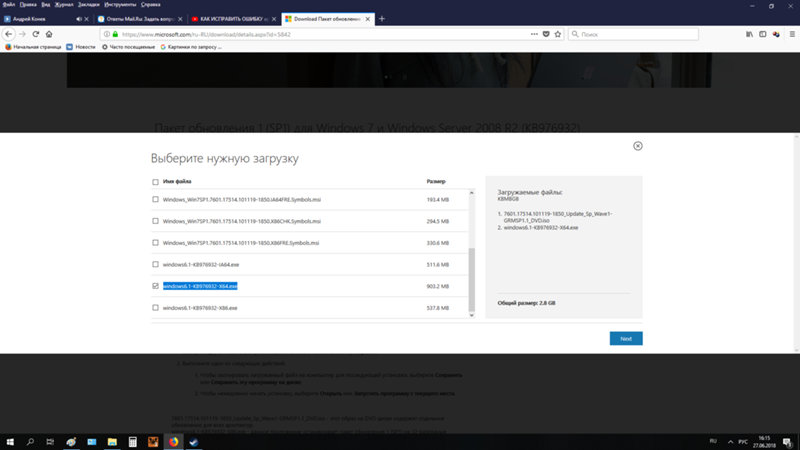
Task: Check the windows6.1-KB976932-X86.exe checkbox
Action: (x=155, y=308)
